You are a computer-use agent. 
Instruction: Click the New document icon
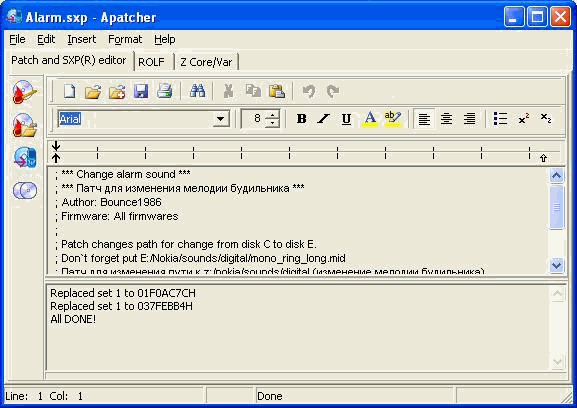(69, 91)
